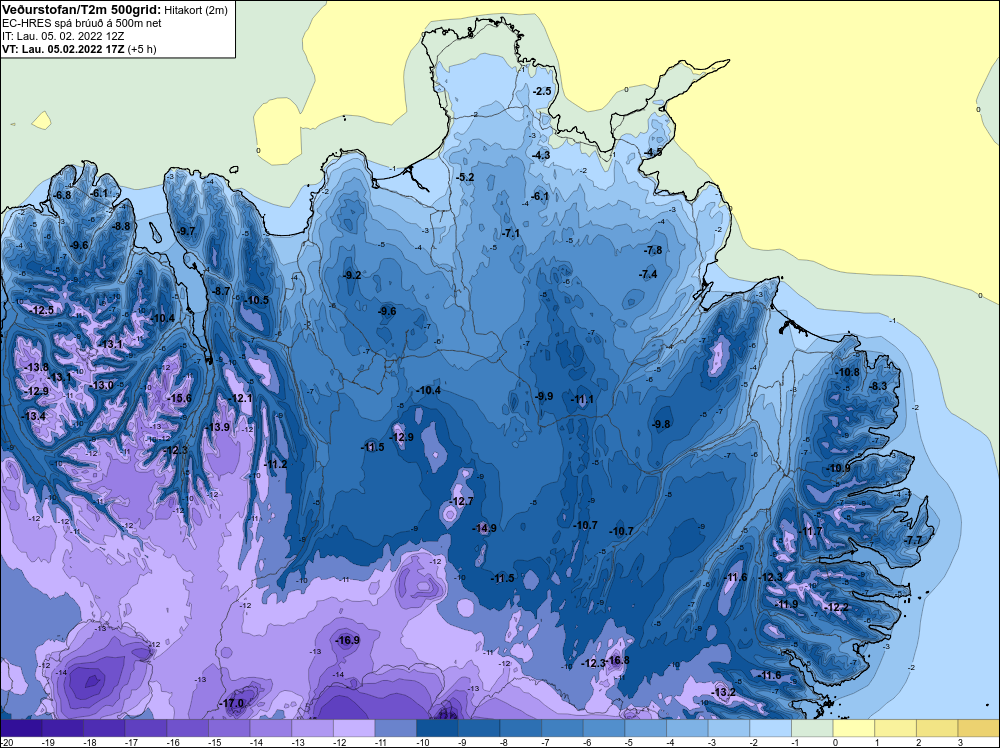The height and width of the screenshot is (748, 1000).
Task: Click the legend label '-5' on the color bar
Action: pos(628,742)
